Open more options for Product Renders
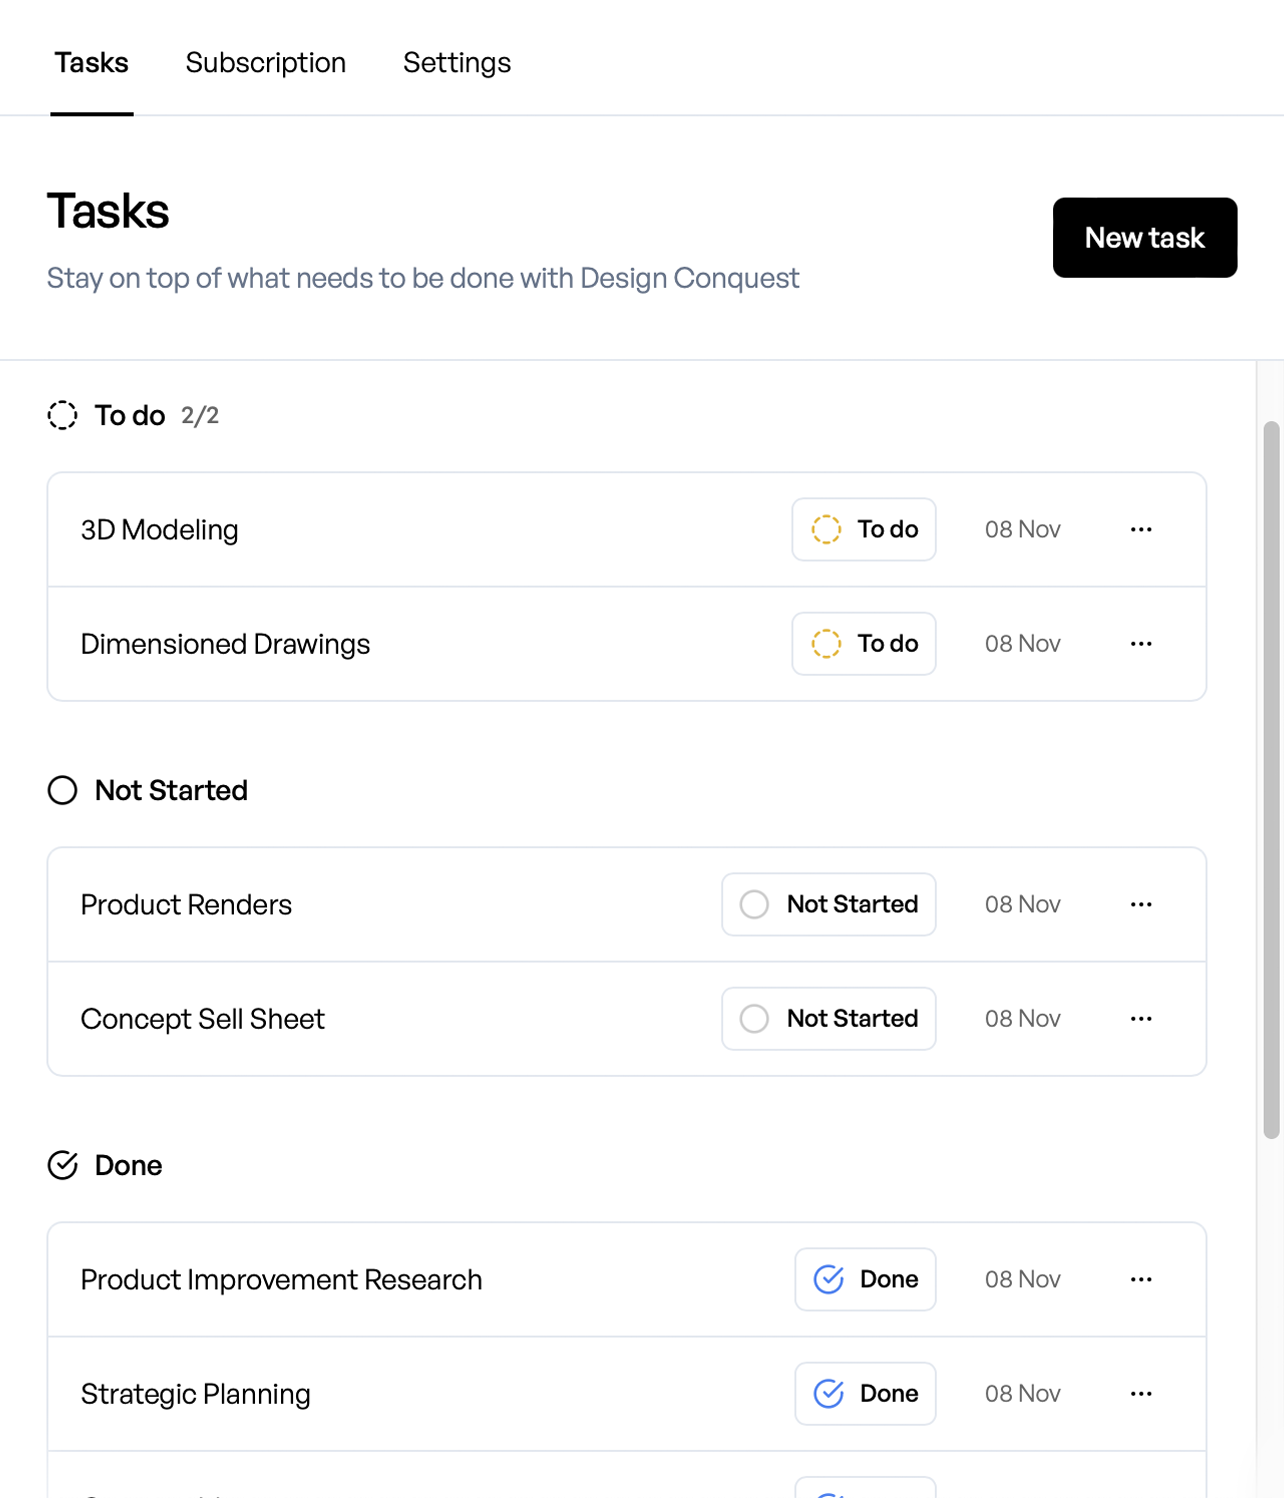Viewport: 1284px width, 1498px height. coord(1141,904)
